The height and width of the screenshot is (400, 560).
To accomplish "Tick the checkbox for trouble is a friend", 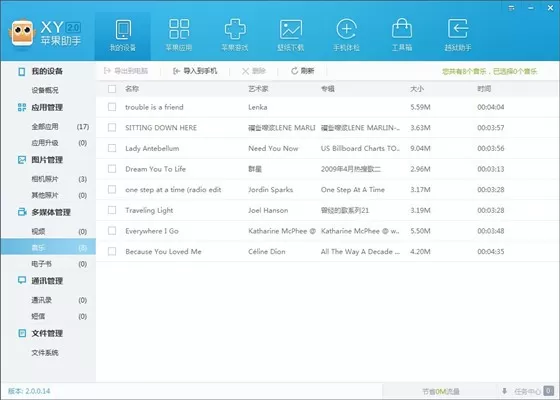I will point(112,107).
